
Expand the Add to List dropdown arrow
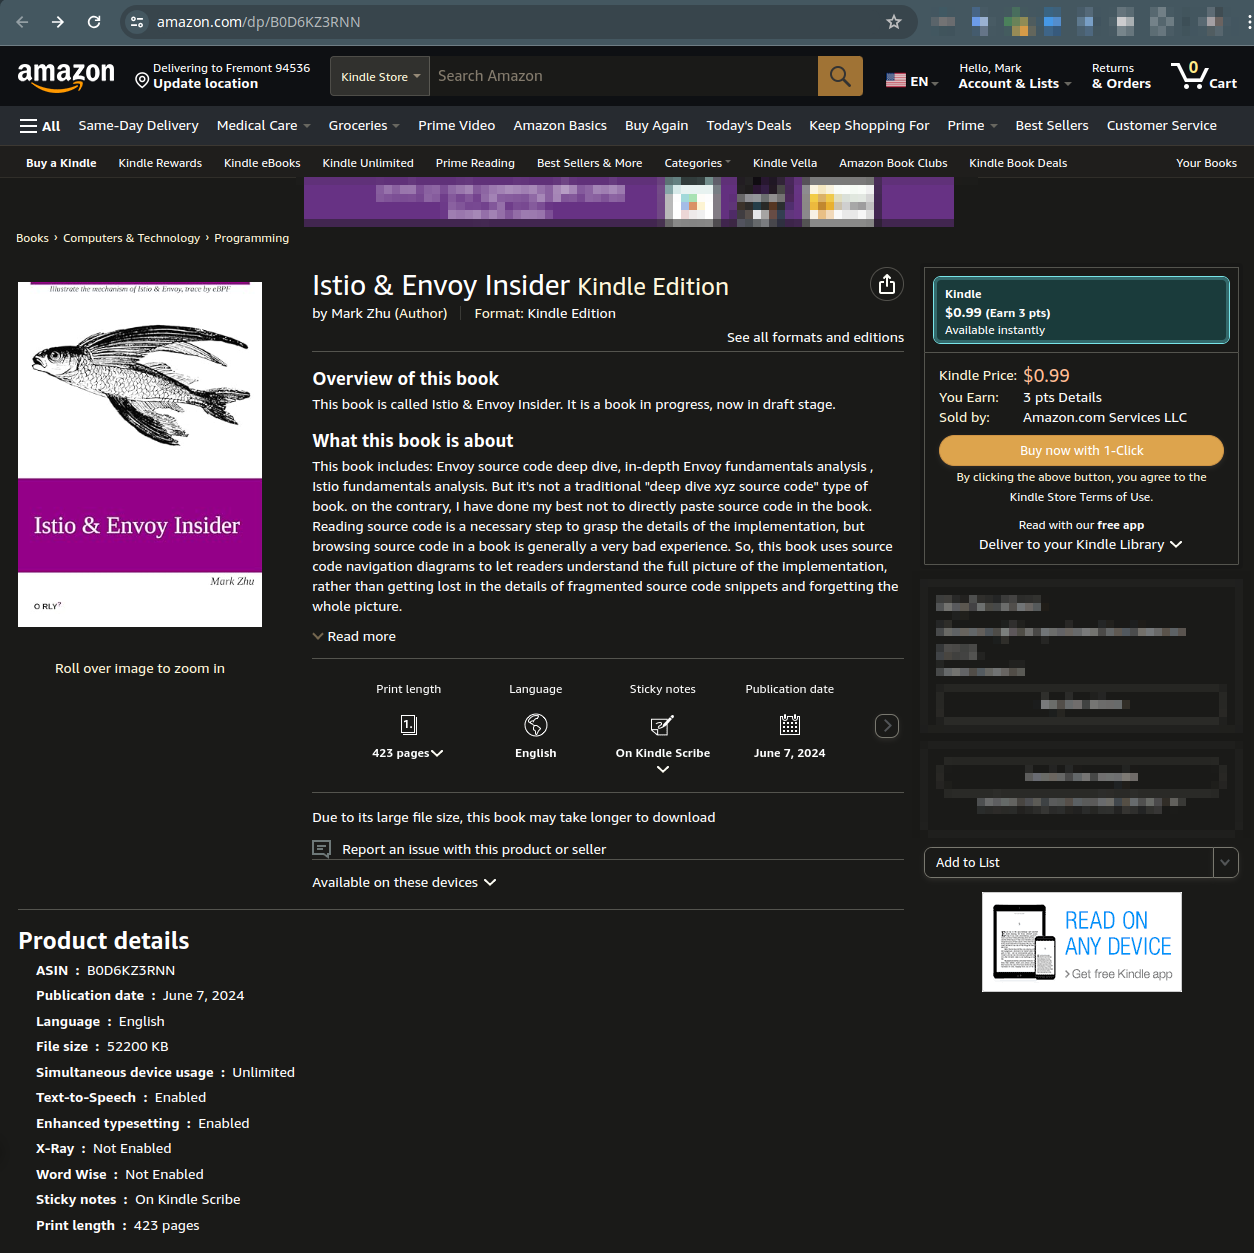click(1225, 863)
